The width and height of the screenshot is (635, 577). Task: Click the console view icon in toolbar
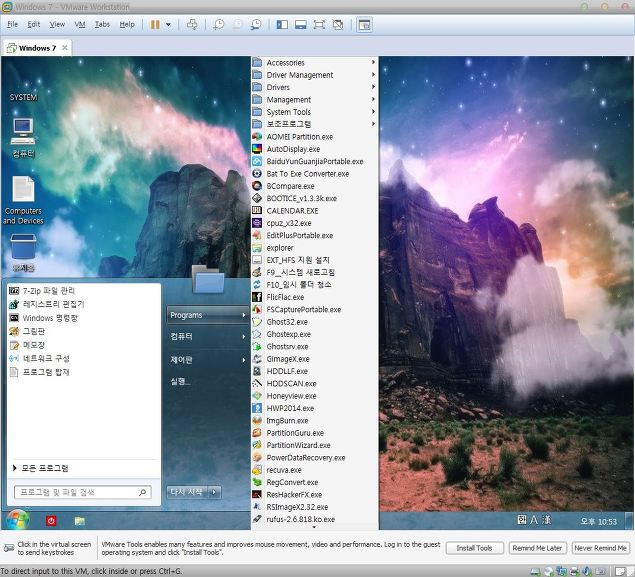click(x=364, y=25)
